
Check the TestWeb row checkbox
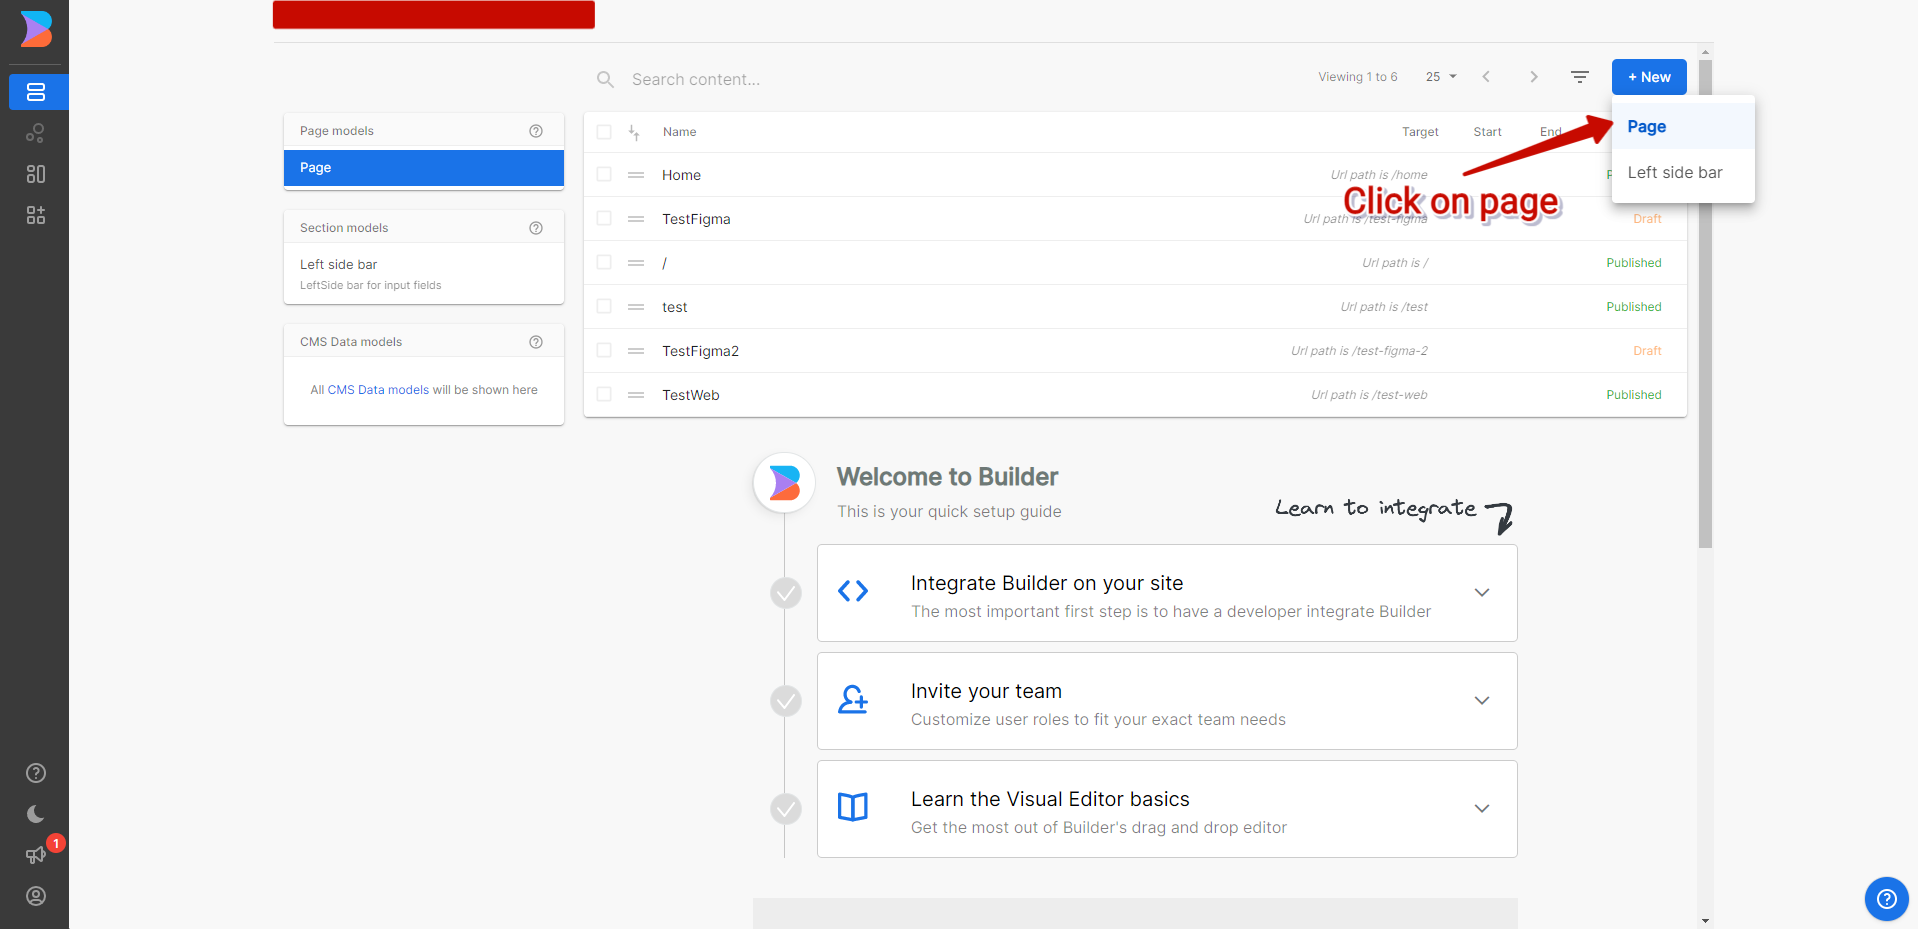(604, 394)
